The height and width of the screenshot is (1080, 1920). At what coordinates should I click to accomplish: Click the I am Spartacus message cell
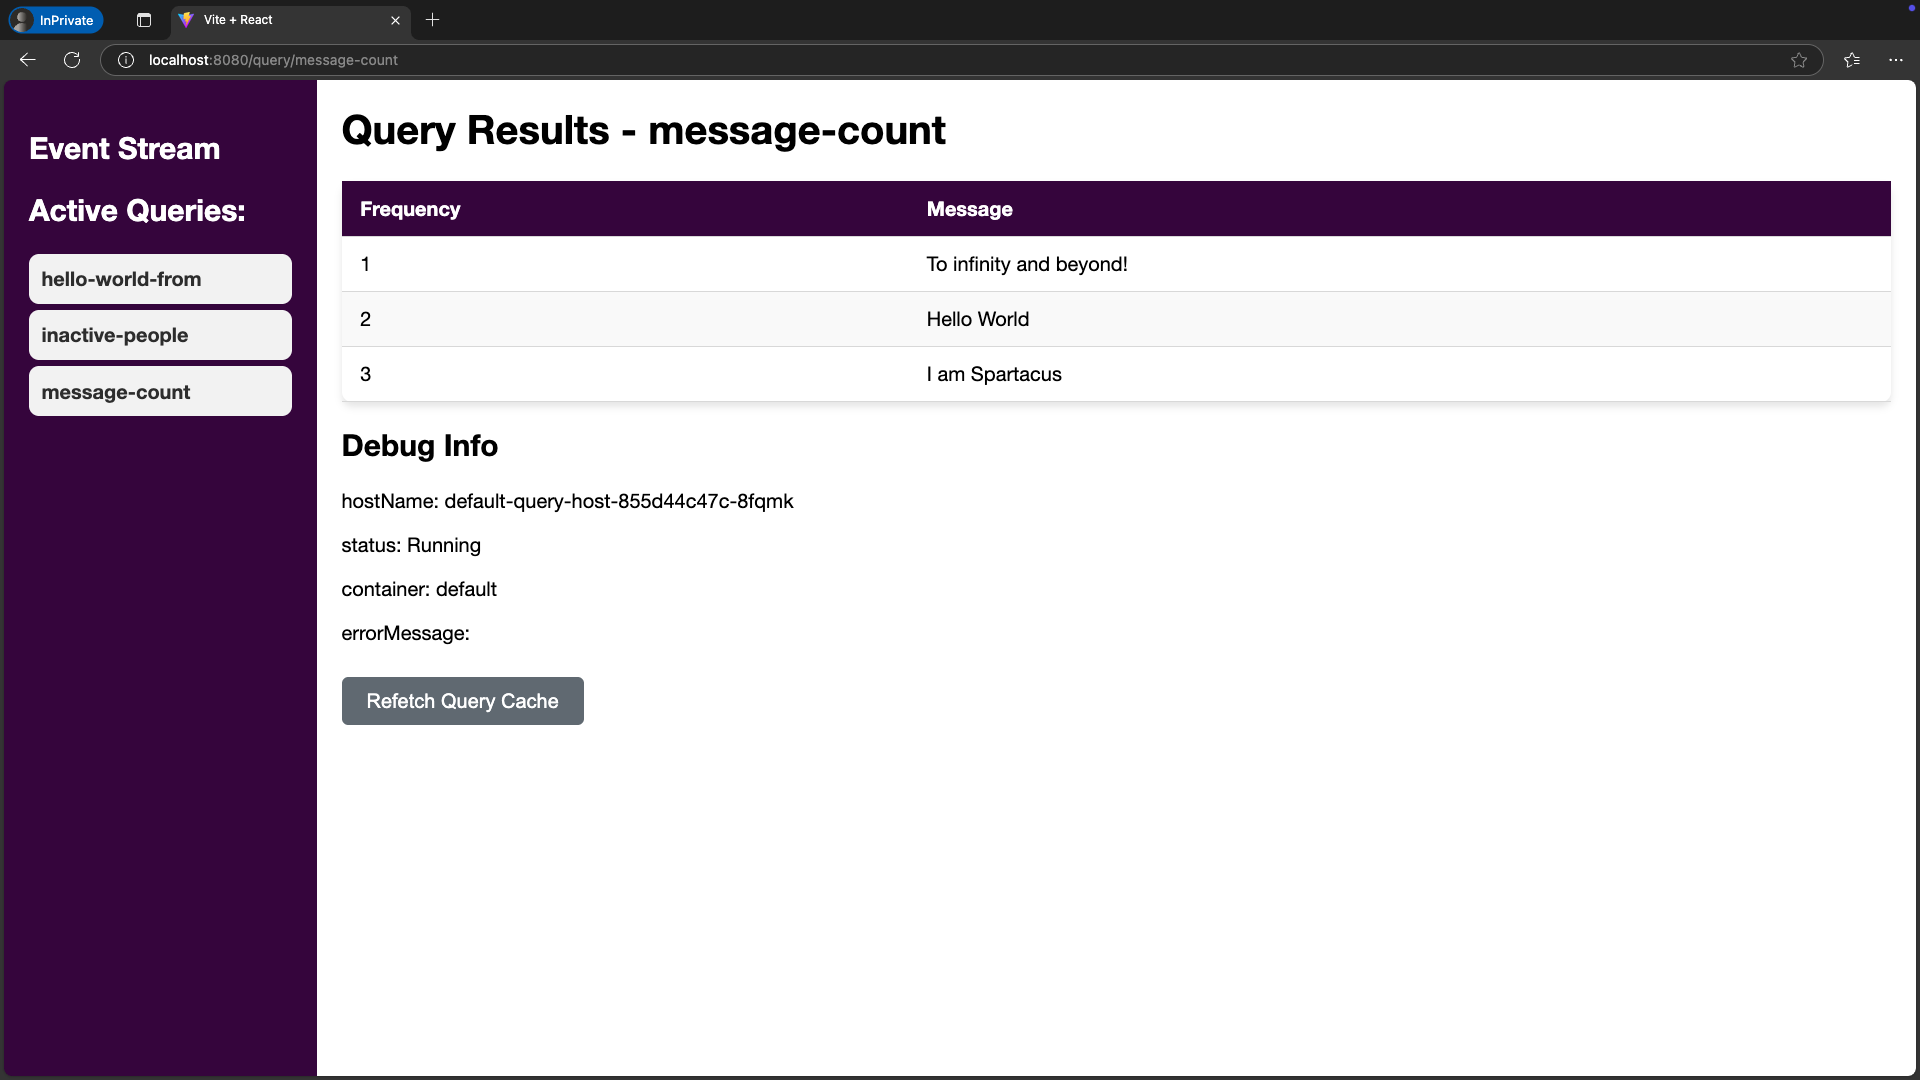pyautogui.click(x=993, y=374)
